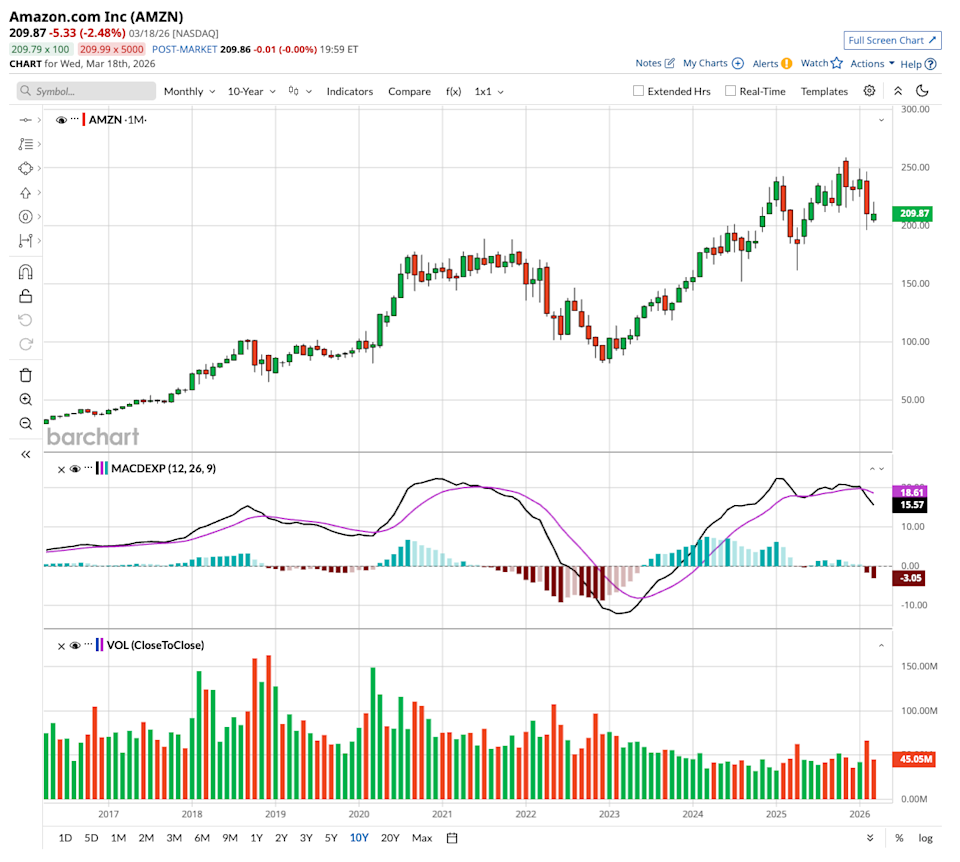Open chart settings gear icon

coord(870,91)
